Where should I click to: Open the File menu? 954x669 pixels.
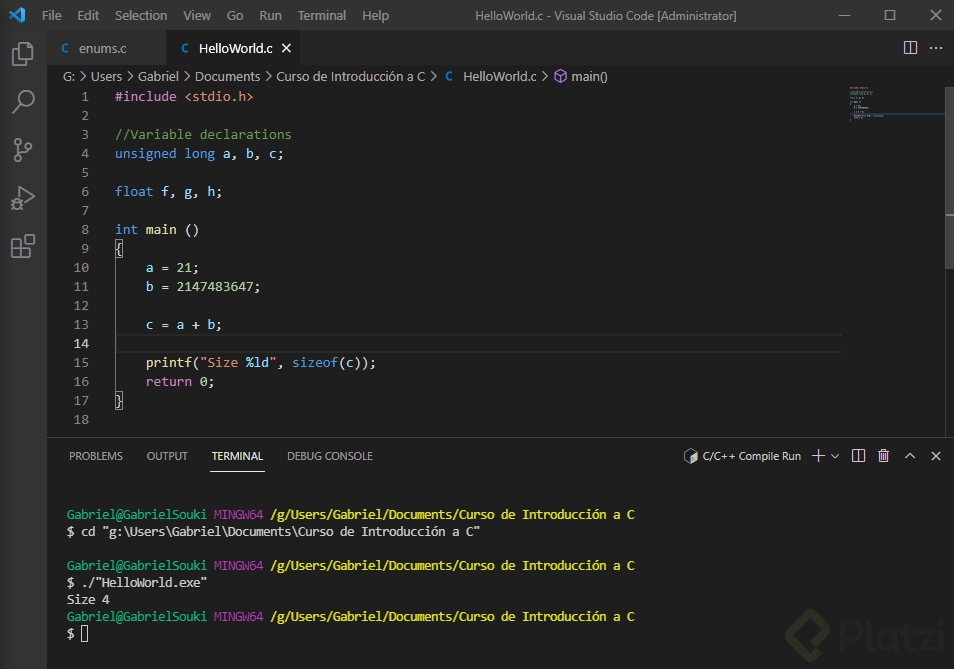point(52,15)
